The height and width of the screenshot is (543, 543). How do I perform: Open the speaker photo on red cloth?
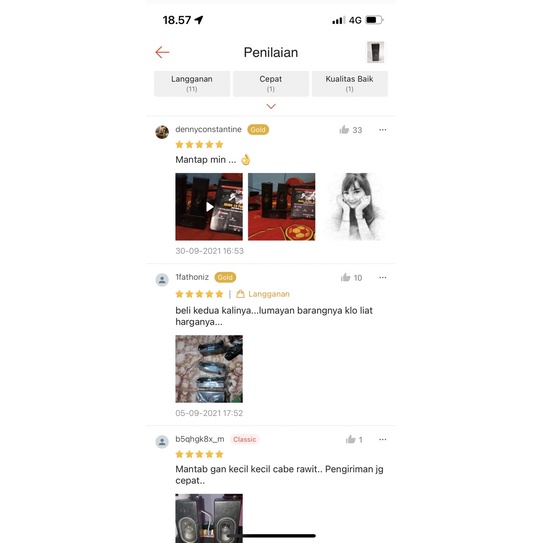tap(282, 207)
